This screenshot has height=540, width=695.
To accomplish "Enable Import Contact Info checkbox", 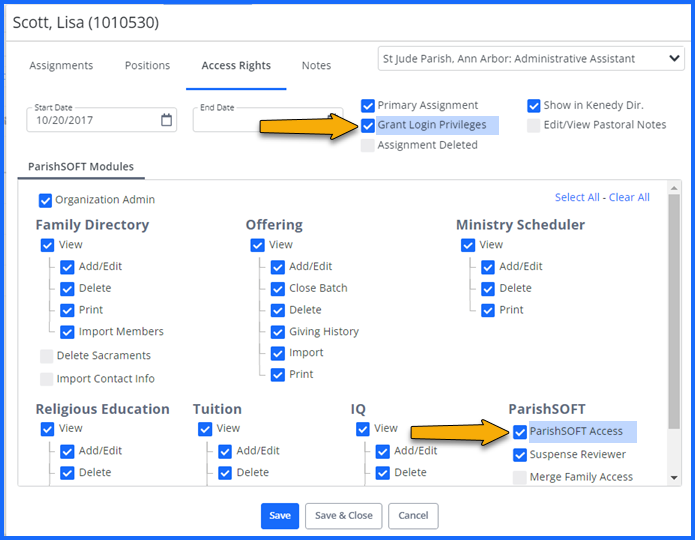I will pyautogui.click(x=47, y=379).
